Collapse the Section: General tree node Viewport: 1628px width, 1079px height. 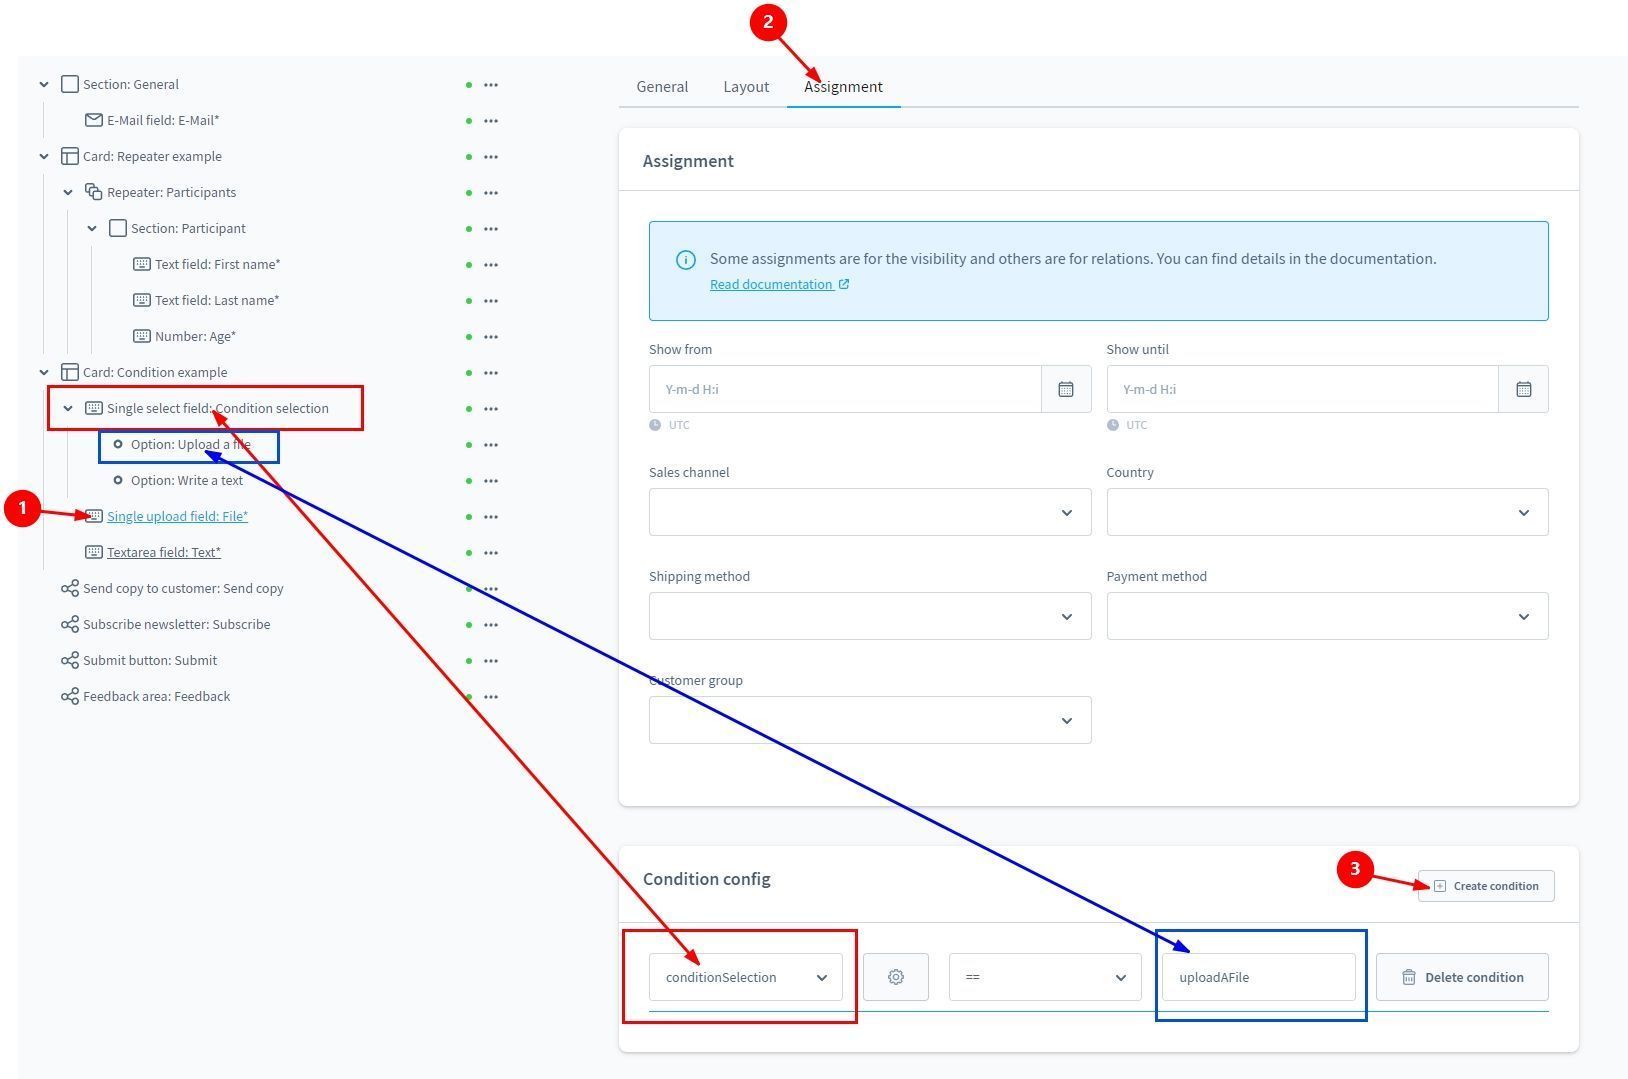44,85
